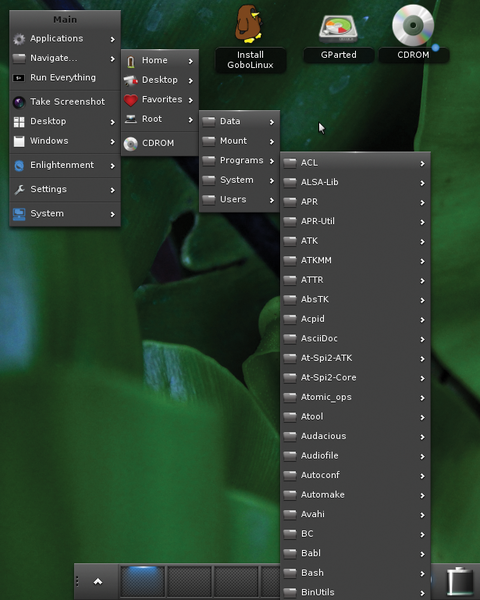
Task: Select the Home entry in Navigate submenu
Action: (x=160, y=61)
